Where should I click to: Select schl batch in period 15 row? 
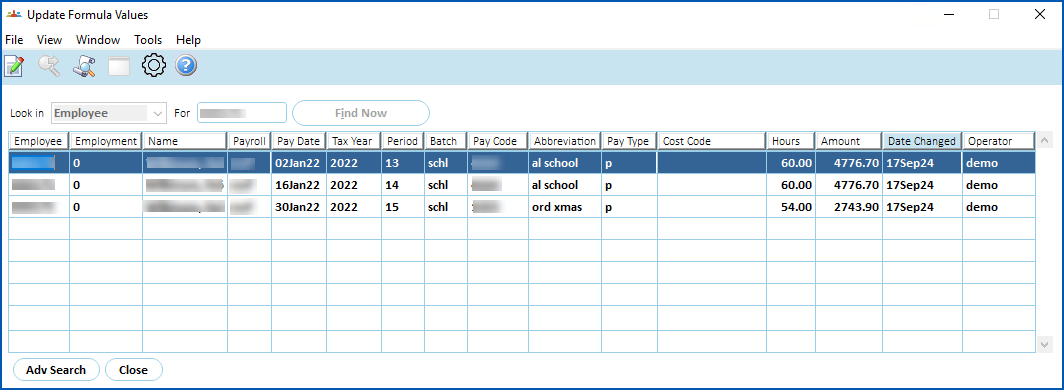pos(446,207)
